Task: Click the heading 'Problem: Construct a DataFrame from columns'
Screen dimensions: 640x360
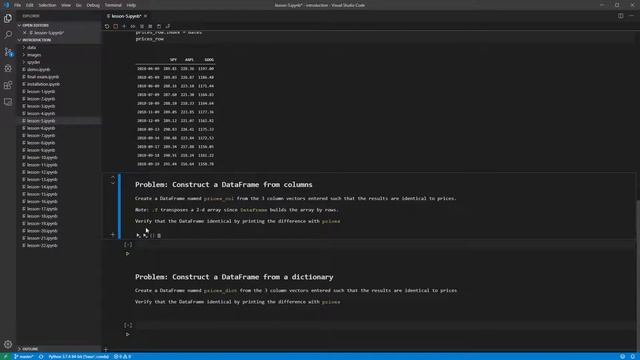Action: click(224, 184)
